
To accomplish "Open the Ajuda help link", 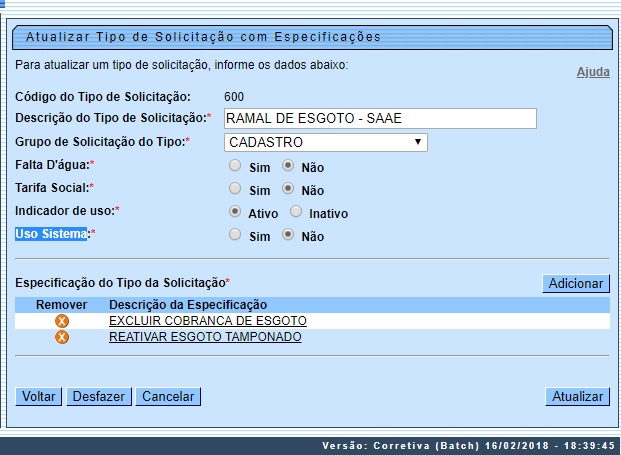I will coord(593,73).
